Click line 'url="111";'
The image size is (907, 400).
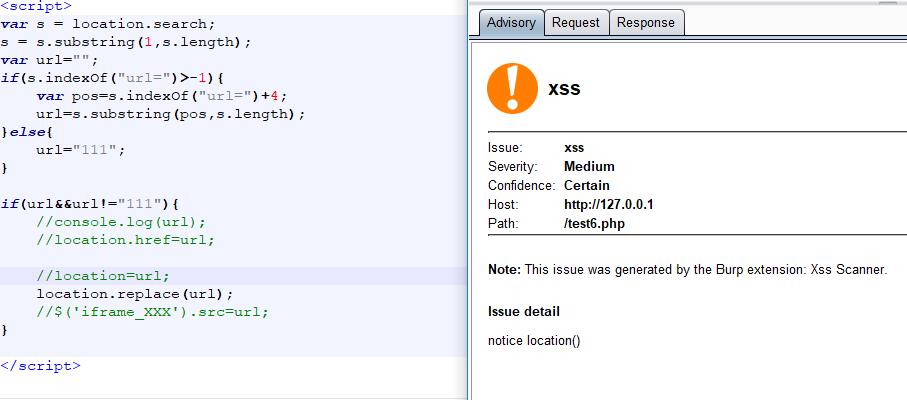pos(80,150)
